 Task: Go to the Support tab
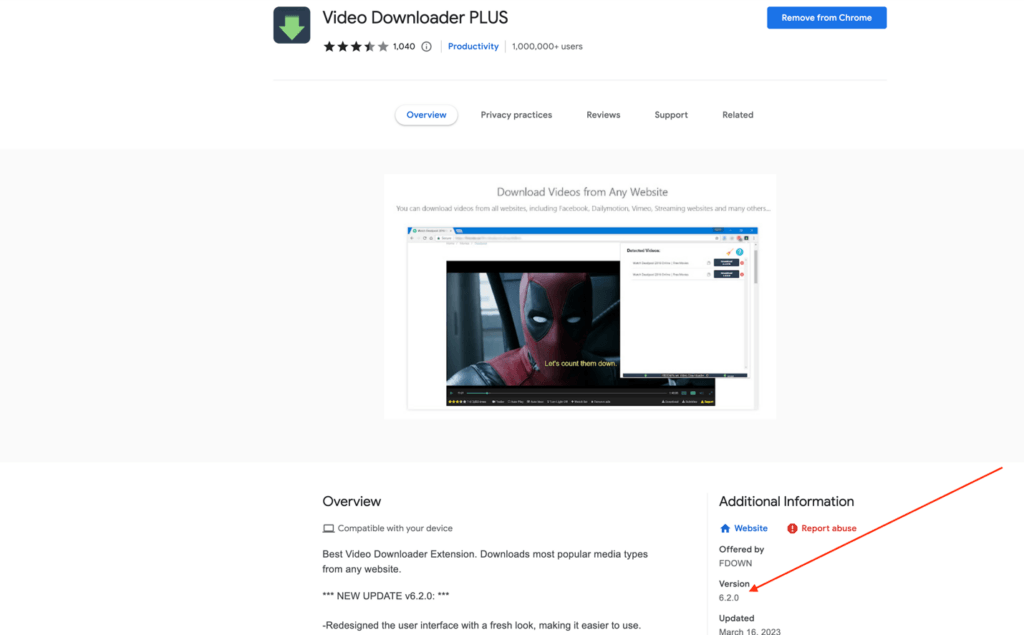[x=671, y=115]
